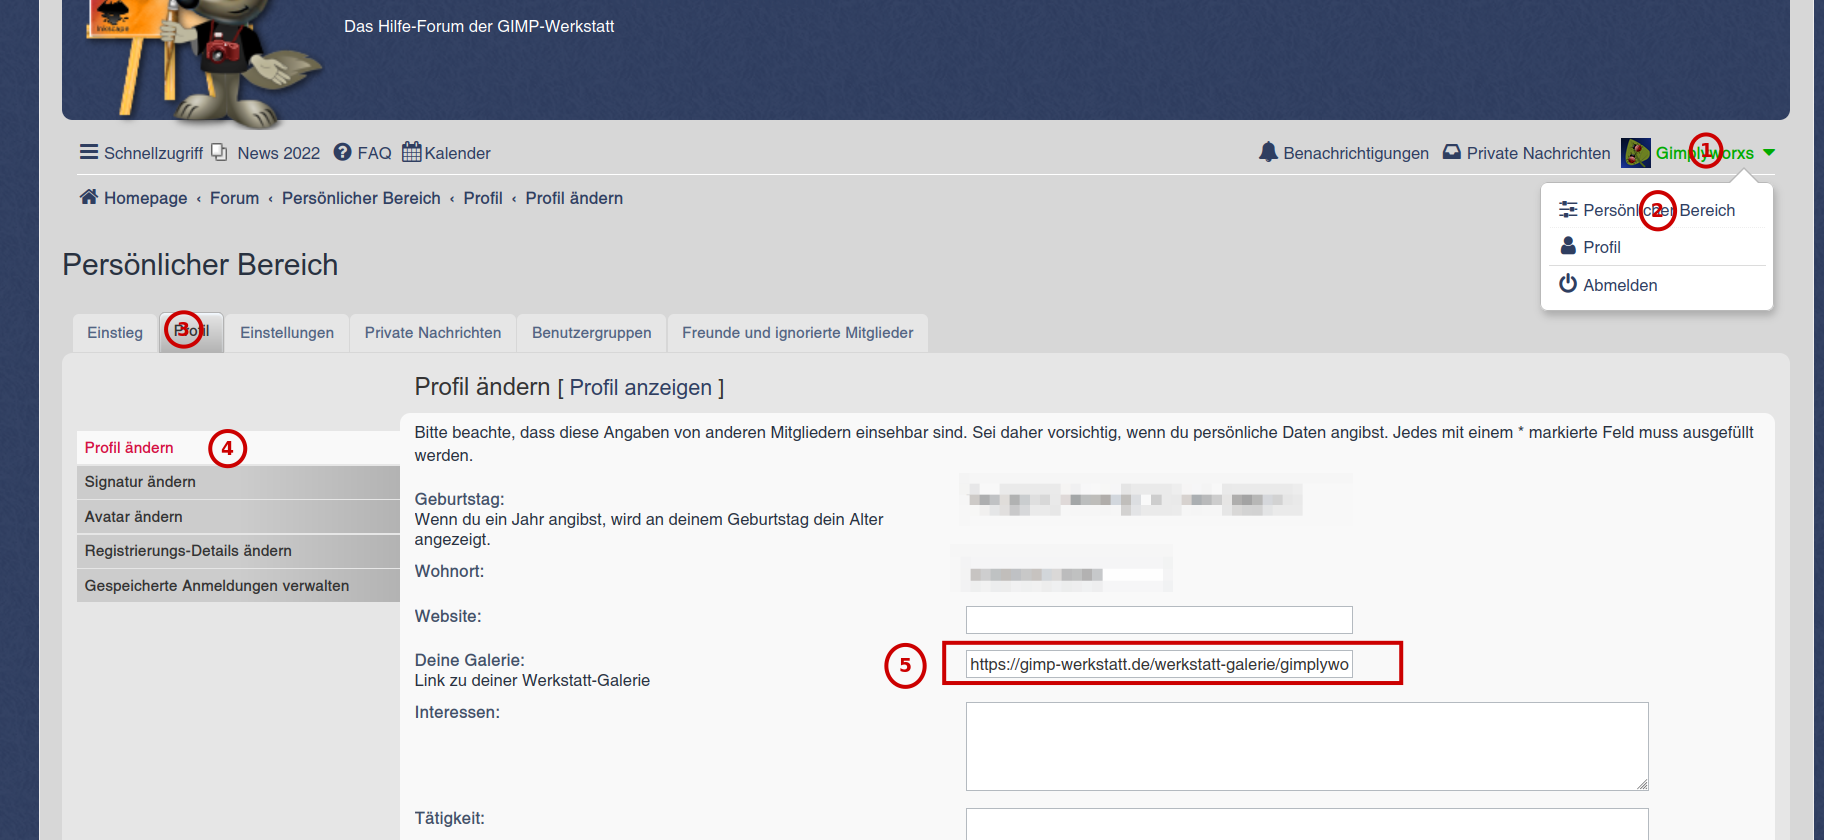Open the Schnellzugriff hamburger menu icon

pos(89,152)
